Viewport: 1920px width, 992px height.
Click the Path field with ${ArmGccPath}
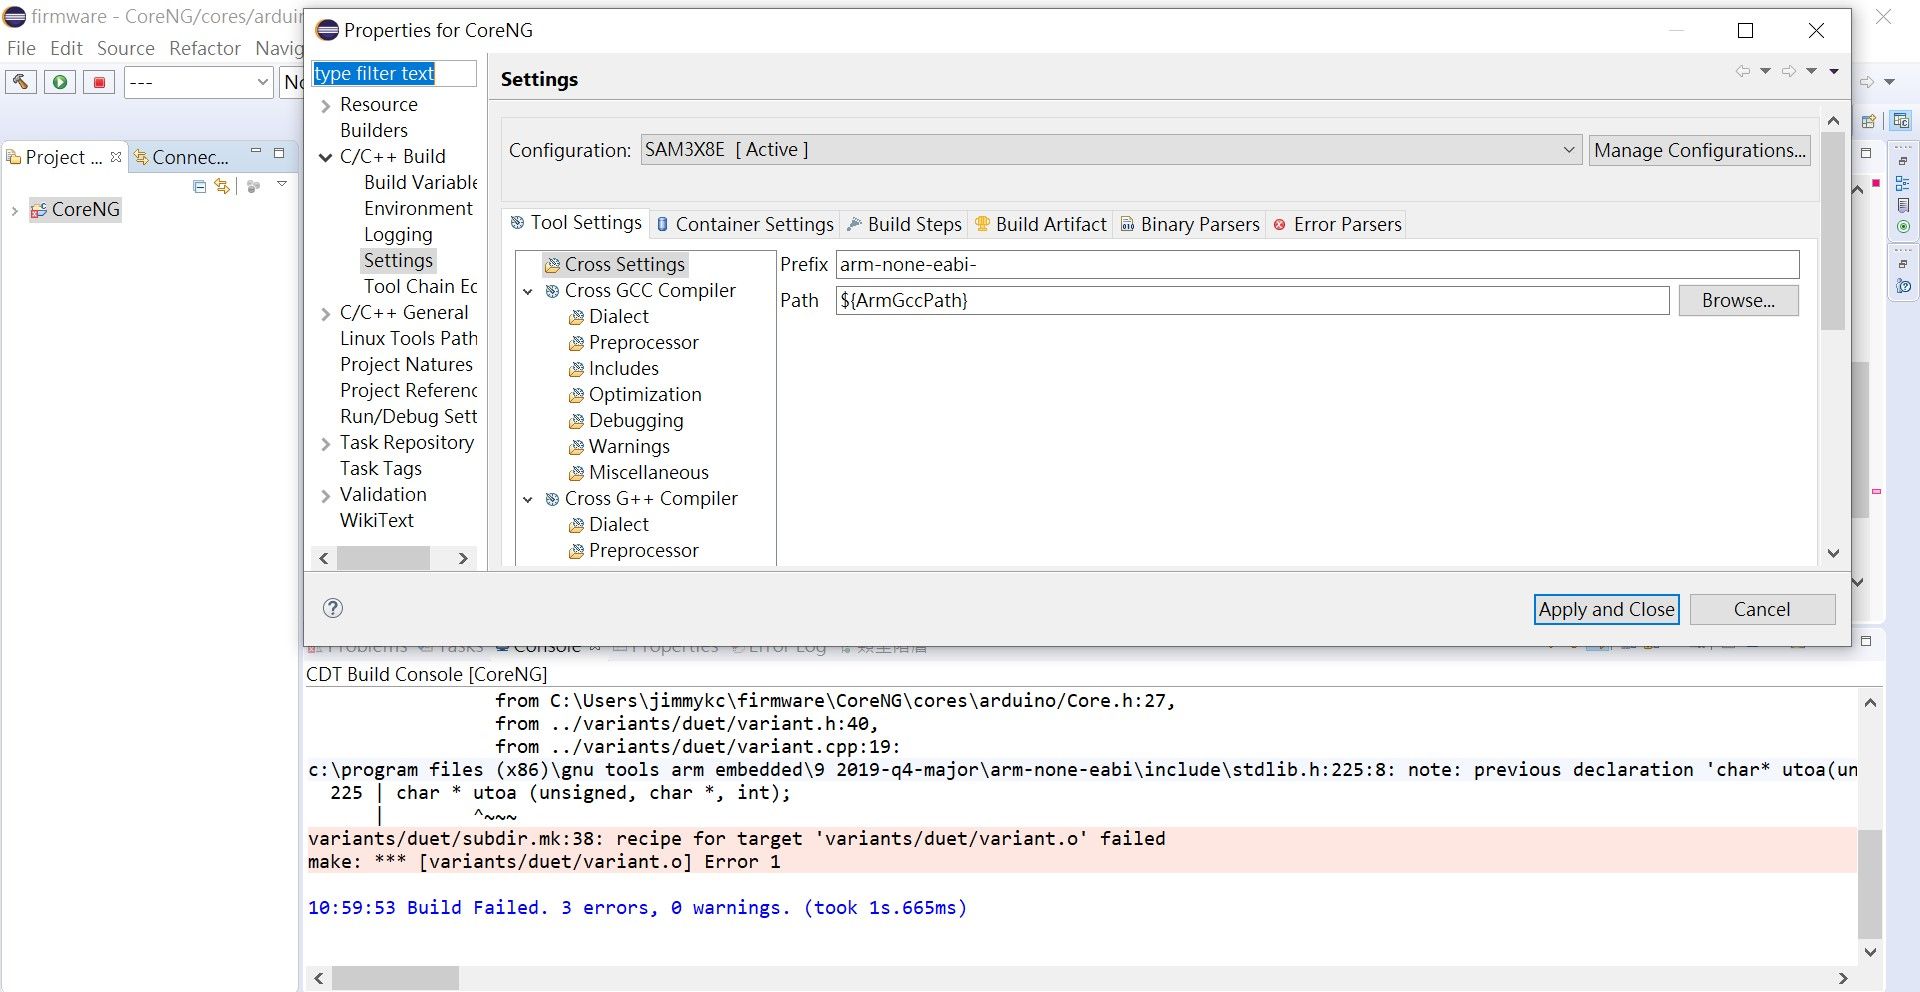pyautogui.click(x=1252, y=300)
